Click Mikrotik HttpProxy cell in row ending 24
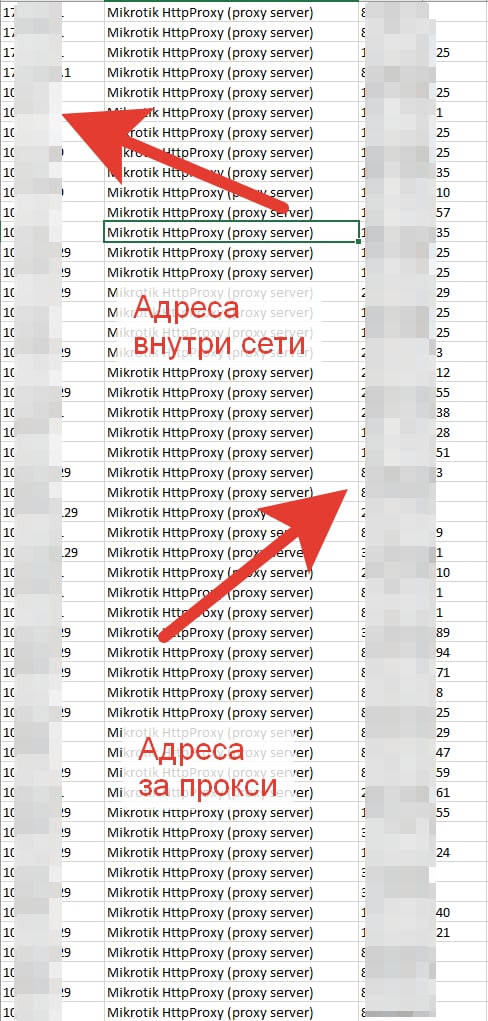Image resolution: width=488 pixels, height=1021 pixels. tap(231, 852)
